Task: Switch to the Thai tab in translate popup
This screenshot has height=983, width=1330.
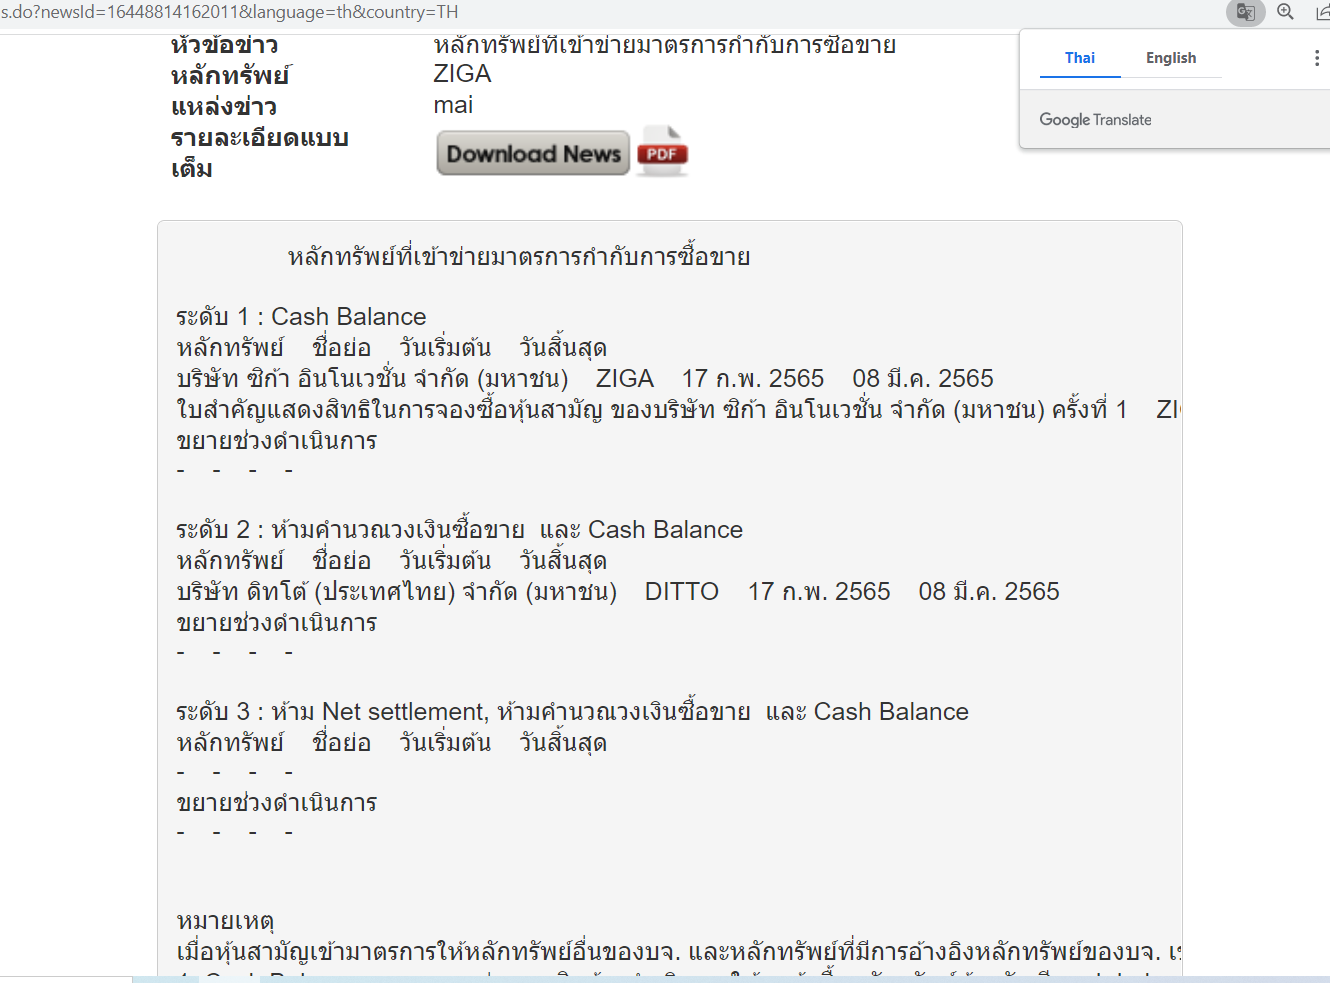Action: [1080, 58]
